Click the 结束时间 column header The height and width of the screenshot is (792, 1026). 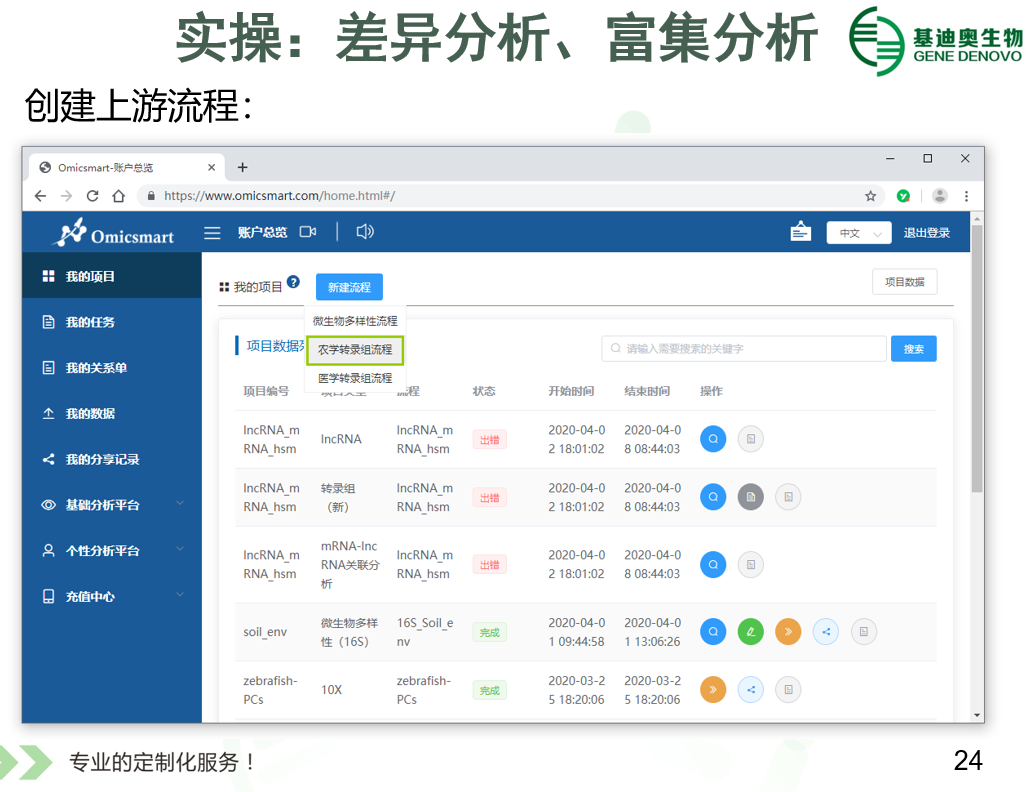point(647,391)
